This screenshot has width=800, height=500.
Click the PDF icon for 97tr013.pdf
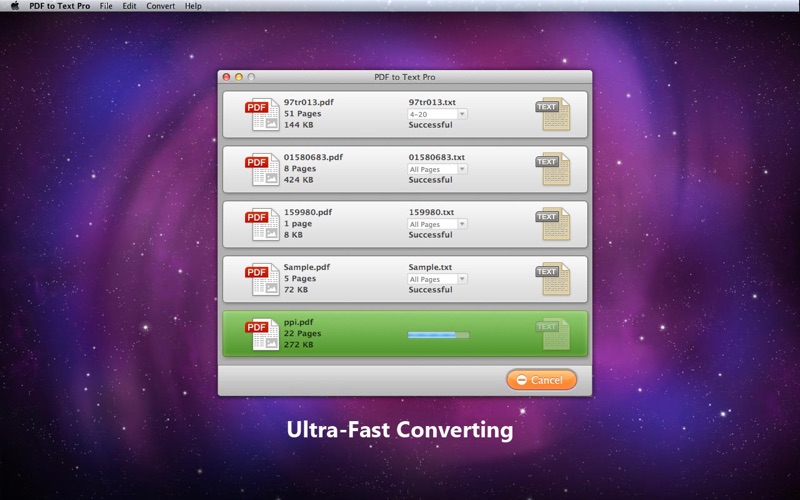(x=262, y=114)
